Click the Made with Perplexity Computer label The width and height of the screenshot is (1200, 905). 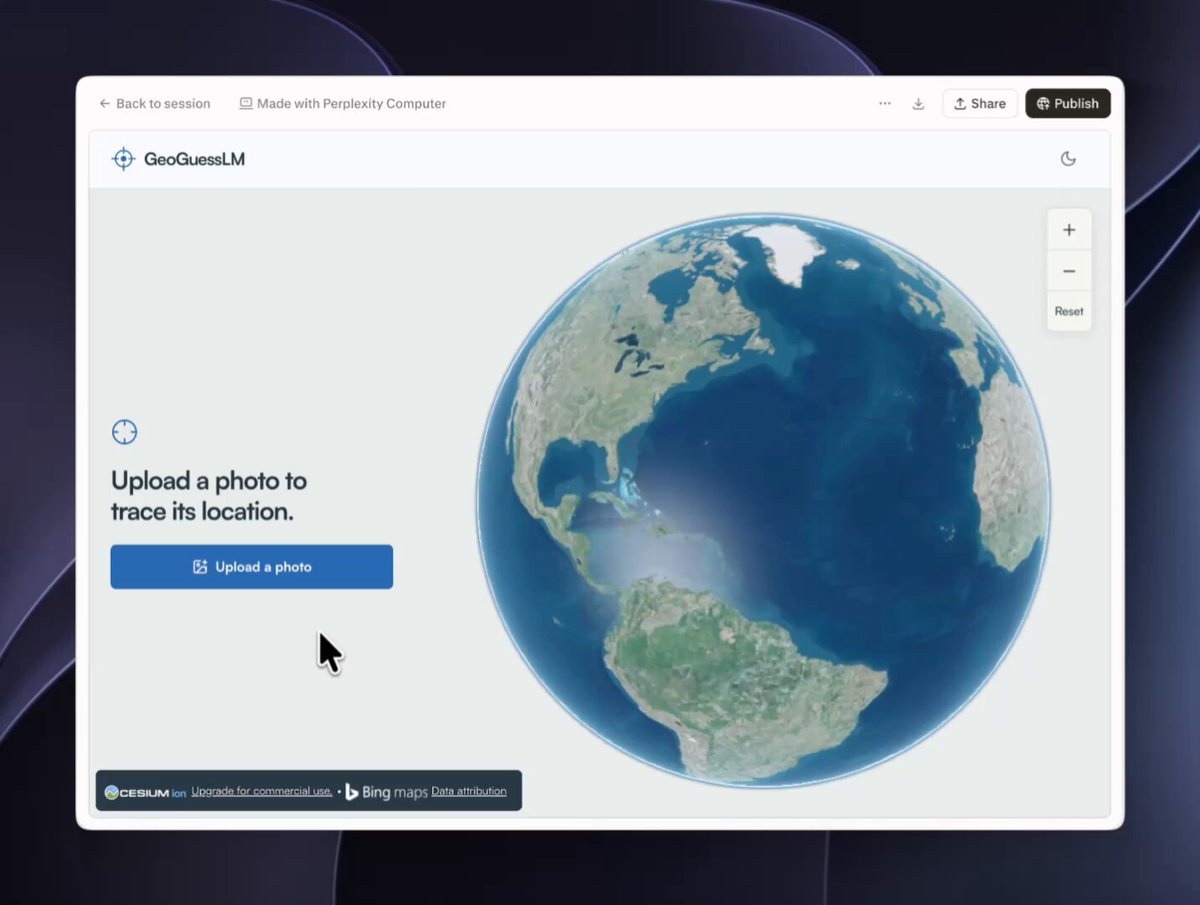click(x=343, y=104)
